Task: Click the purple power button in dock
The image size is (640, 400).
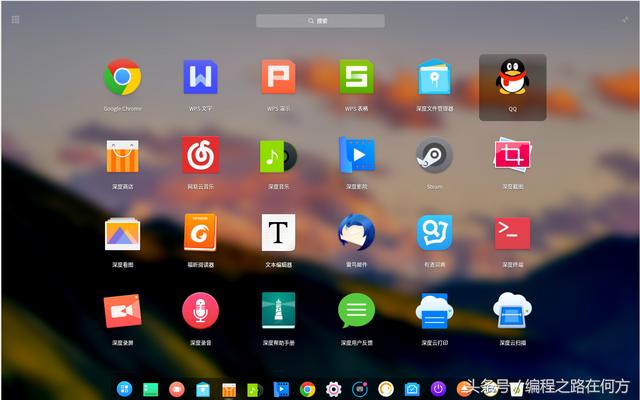Action: pos(438,389)
